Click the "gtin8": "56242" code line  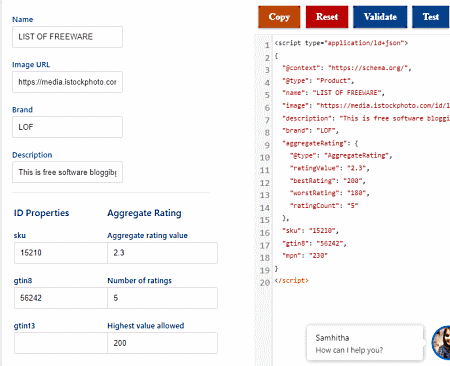(314, 243)
